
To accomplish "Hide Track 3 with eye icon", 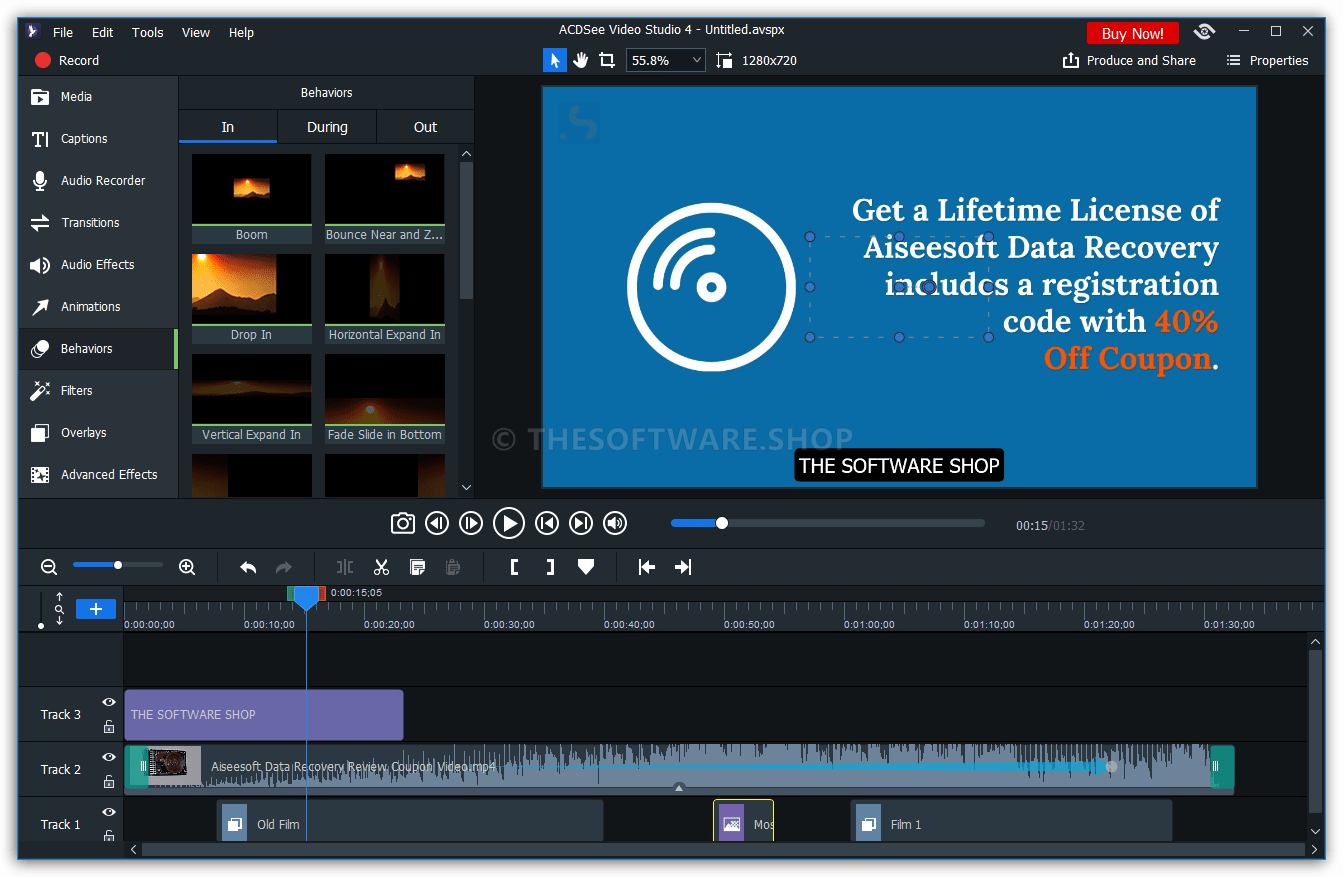I will (x=109, y=703).
